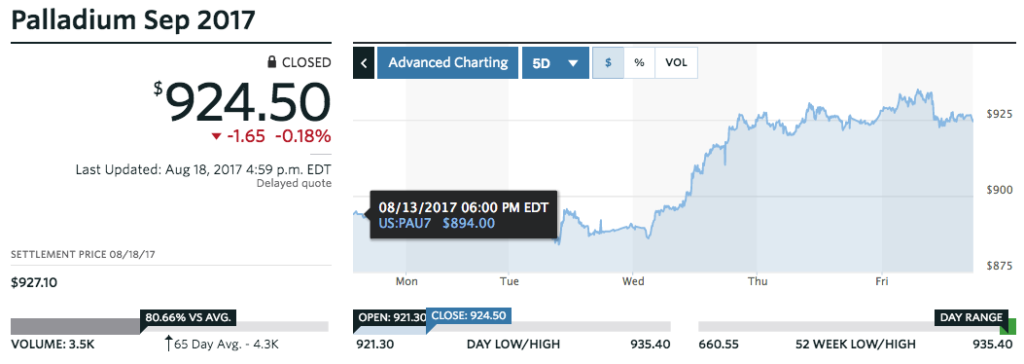The width and height of the screenshot is (1024, 364).
Task: Click the closed lock icon
Action: coord(272,62)
